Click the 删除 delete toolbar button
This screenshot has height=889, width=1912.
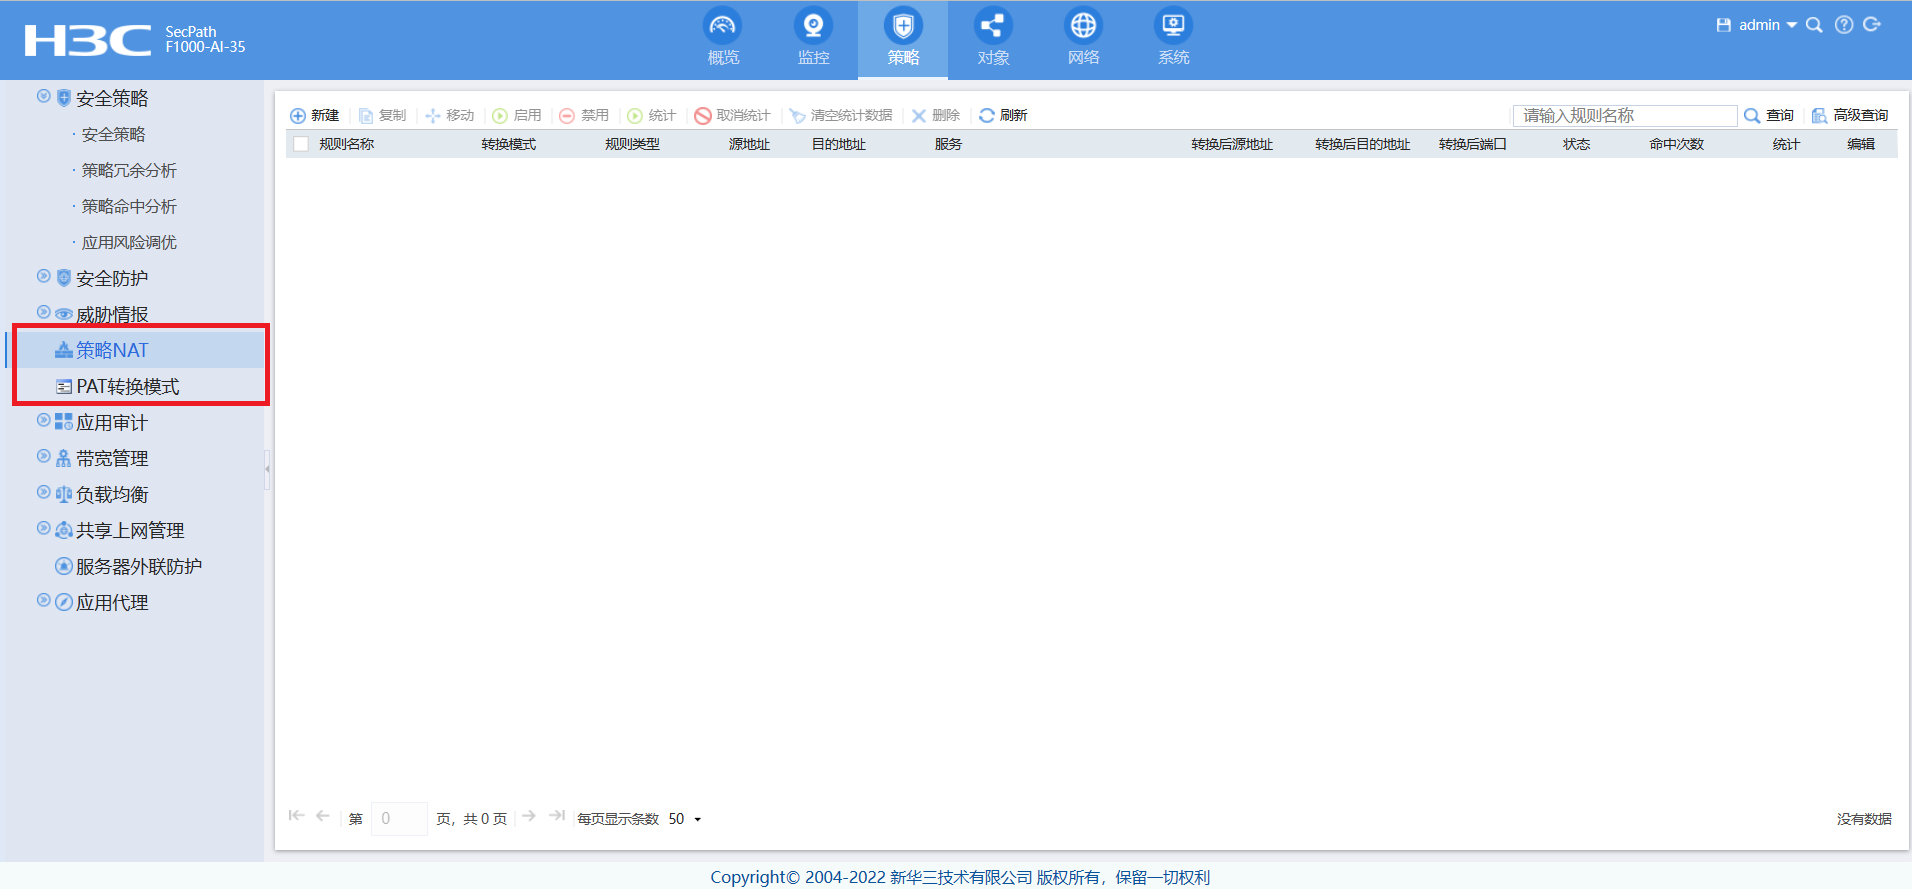point(935,116)
